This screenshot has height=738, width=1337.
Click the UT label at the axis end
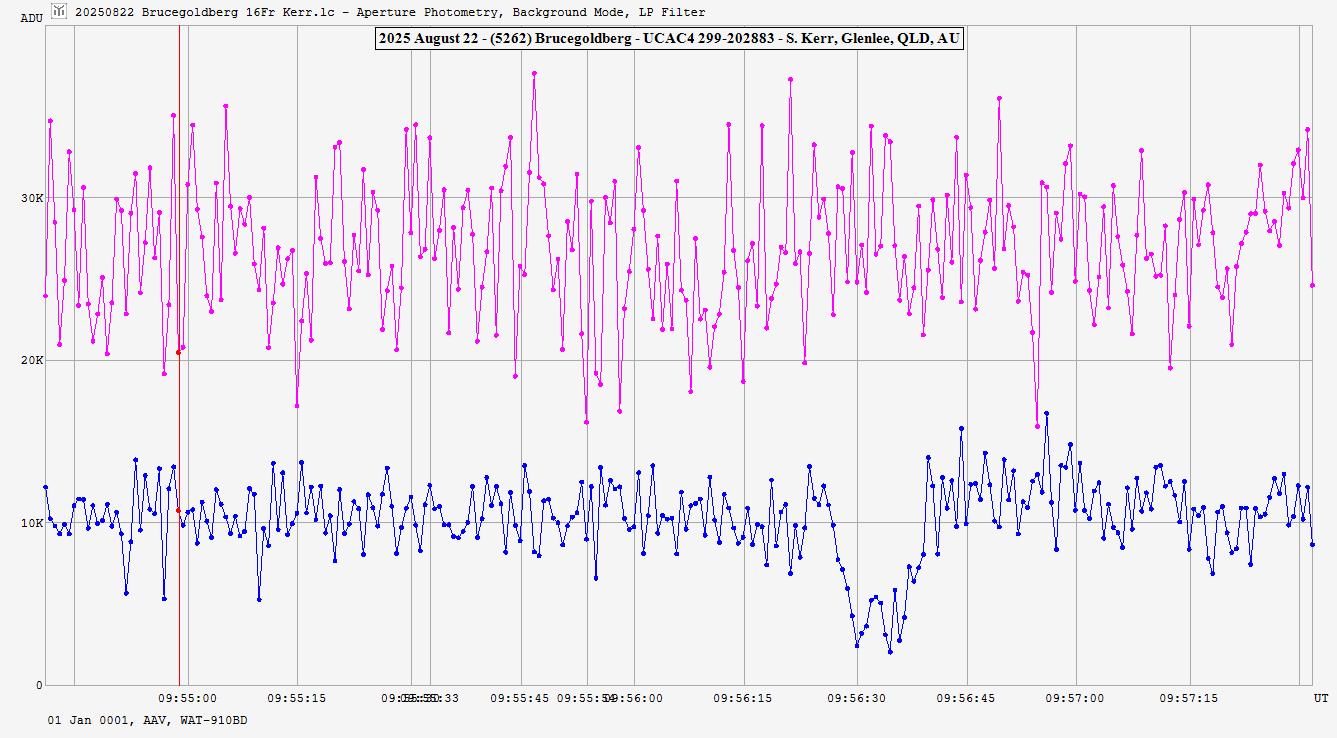point(1320,698)
